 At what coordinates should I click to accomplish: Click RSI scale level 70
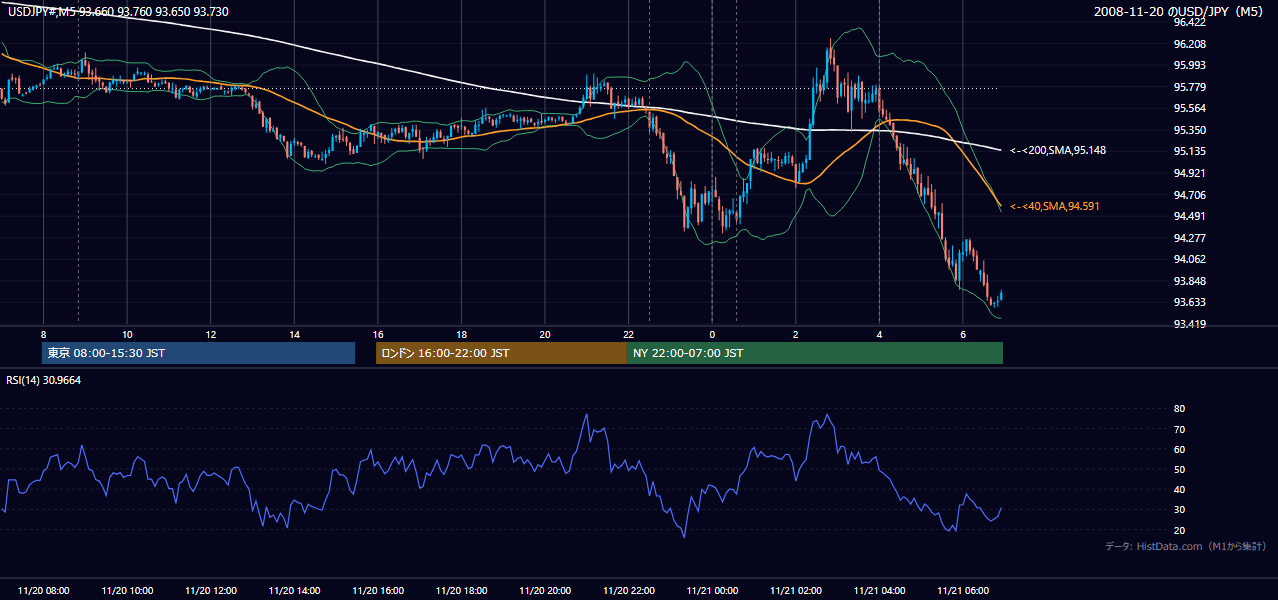point(1179,429)
